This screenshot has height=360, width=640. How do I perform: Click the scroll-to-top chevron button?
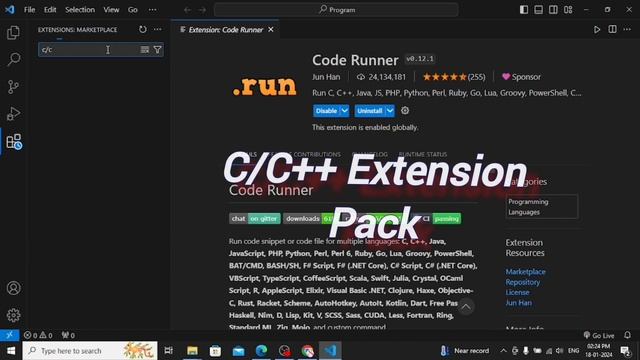pyautogui.click(x=466, y=307)
